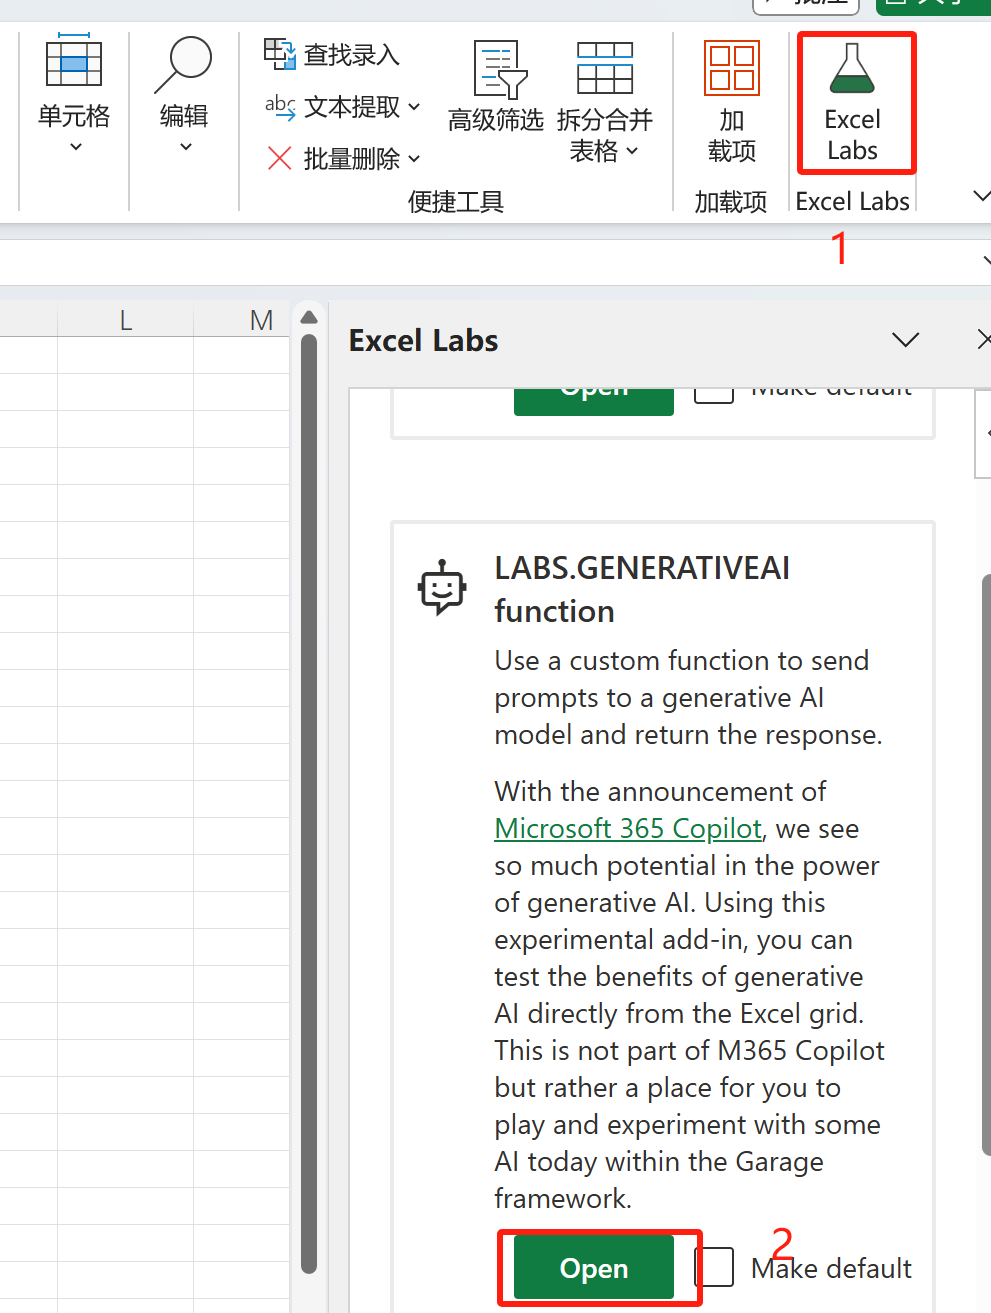Click the 便捷工具 group label
991x1313 pixels.
point(456,202)
